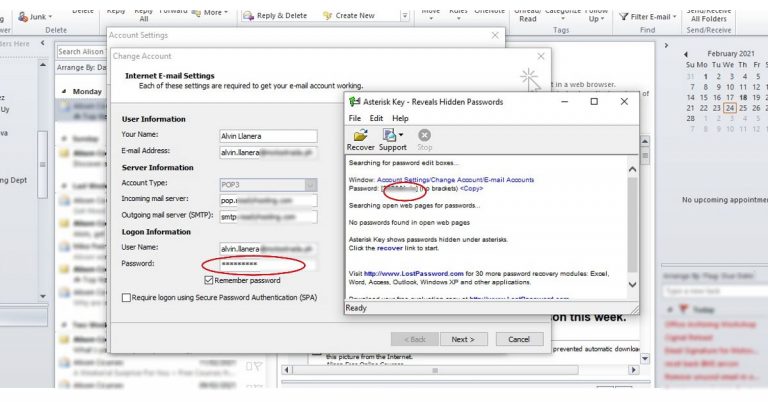Open the Follow Up dropdown
This screenshot has height=402, width=768.
coord(597,15)
